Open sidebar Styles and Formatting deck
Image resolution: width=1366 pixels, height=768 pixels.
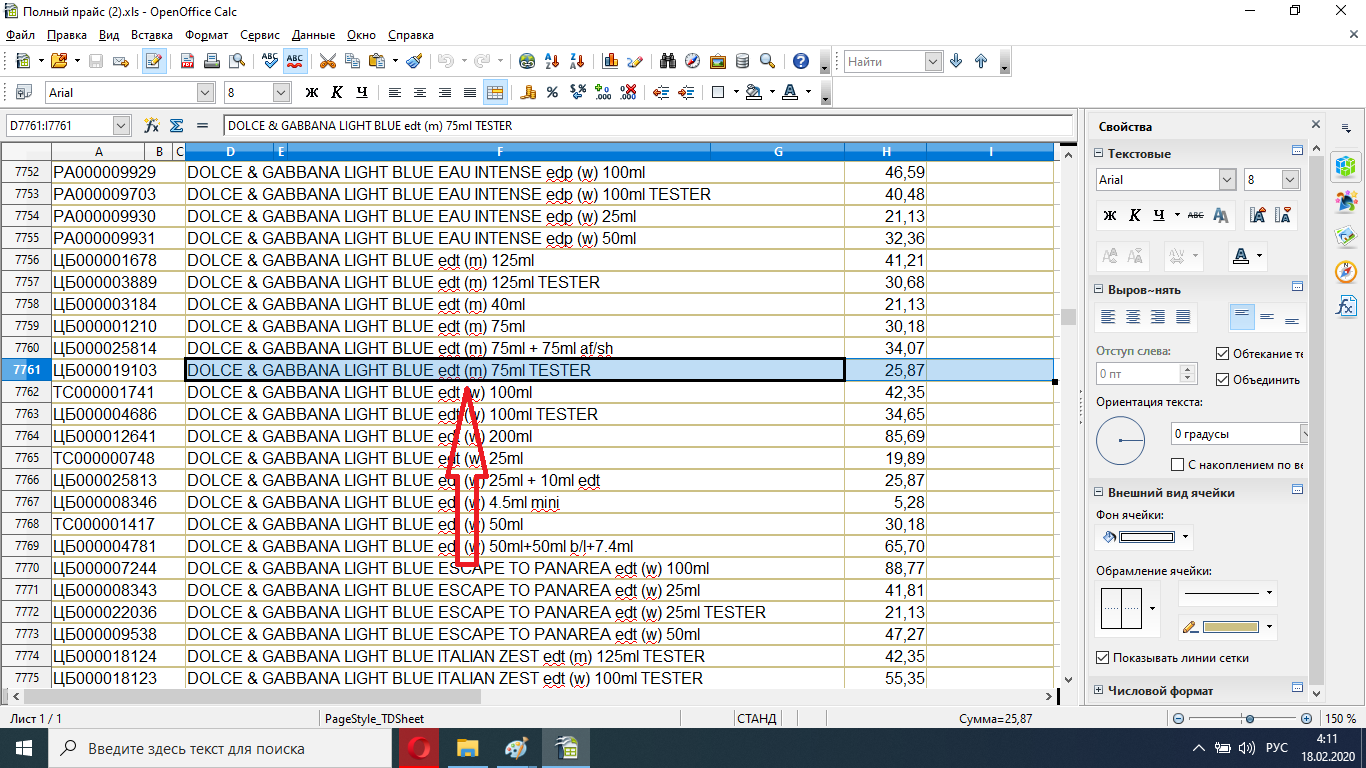(1346, 201)
